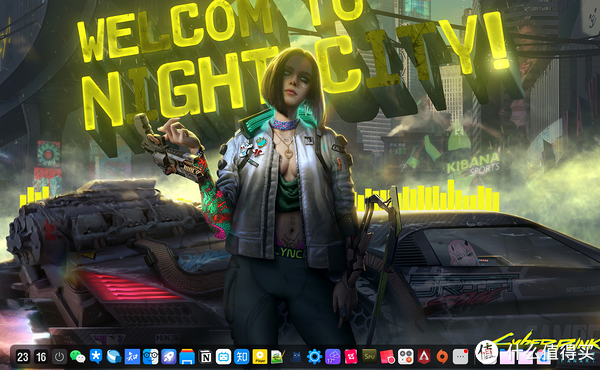Click the yellow Player app icon
The height and width of the screenshot is (370, 600).
click(260, 357)
